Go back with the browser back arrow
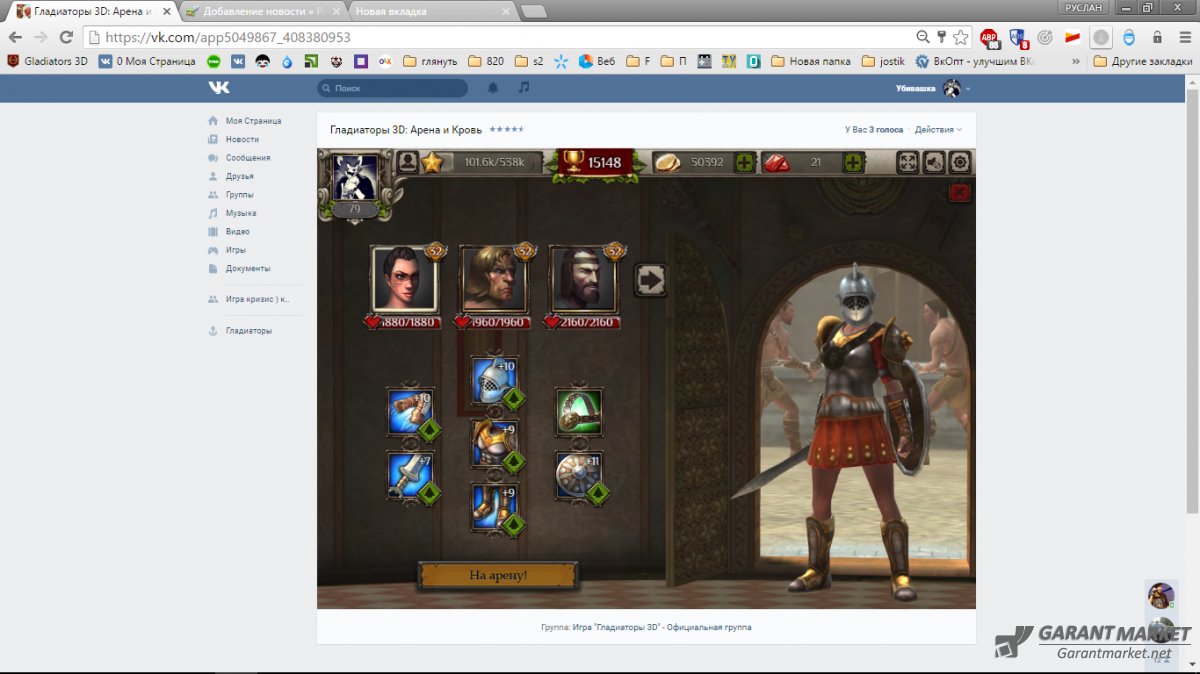This screenshot has width=1200, height=674. 15,37
